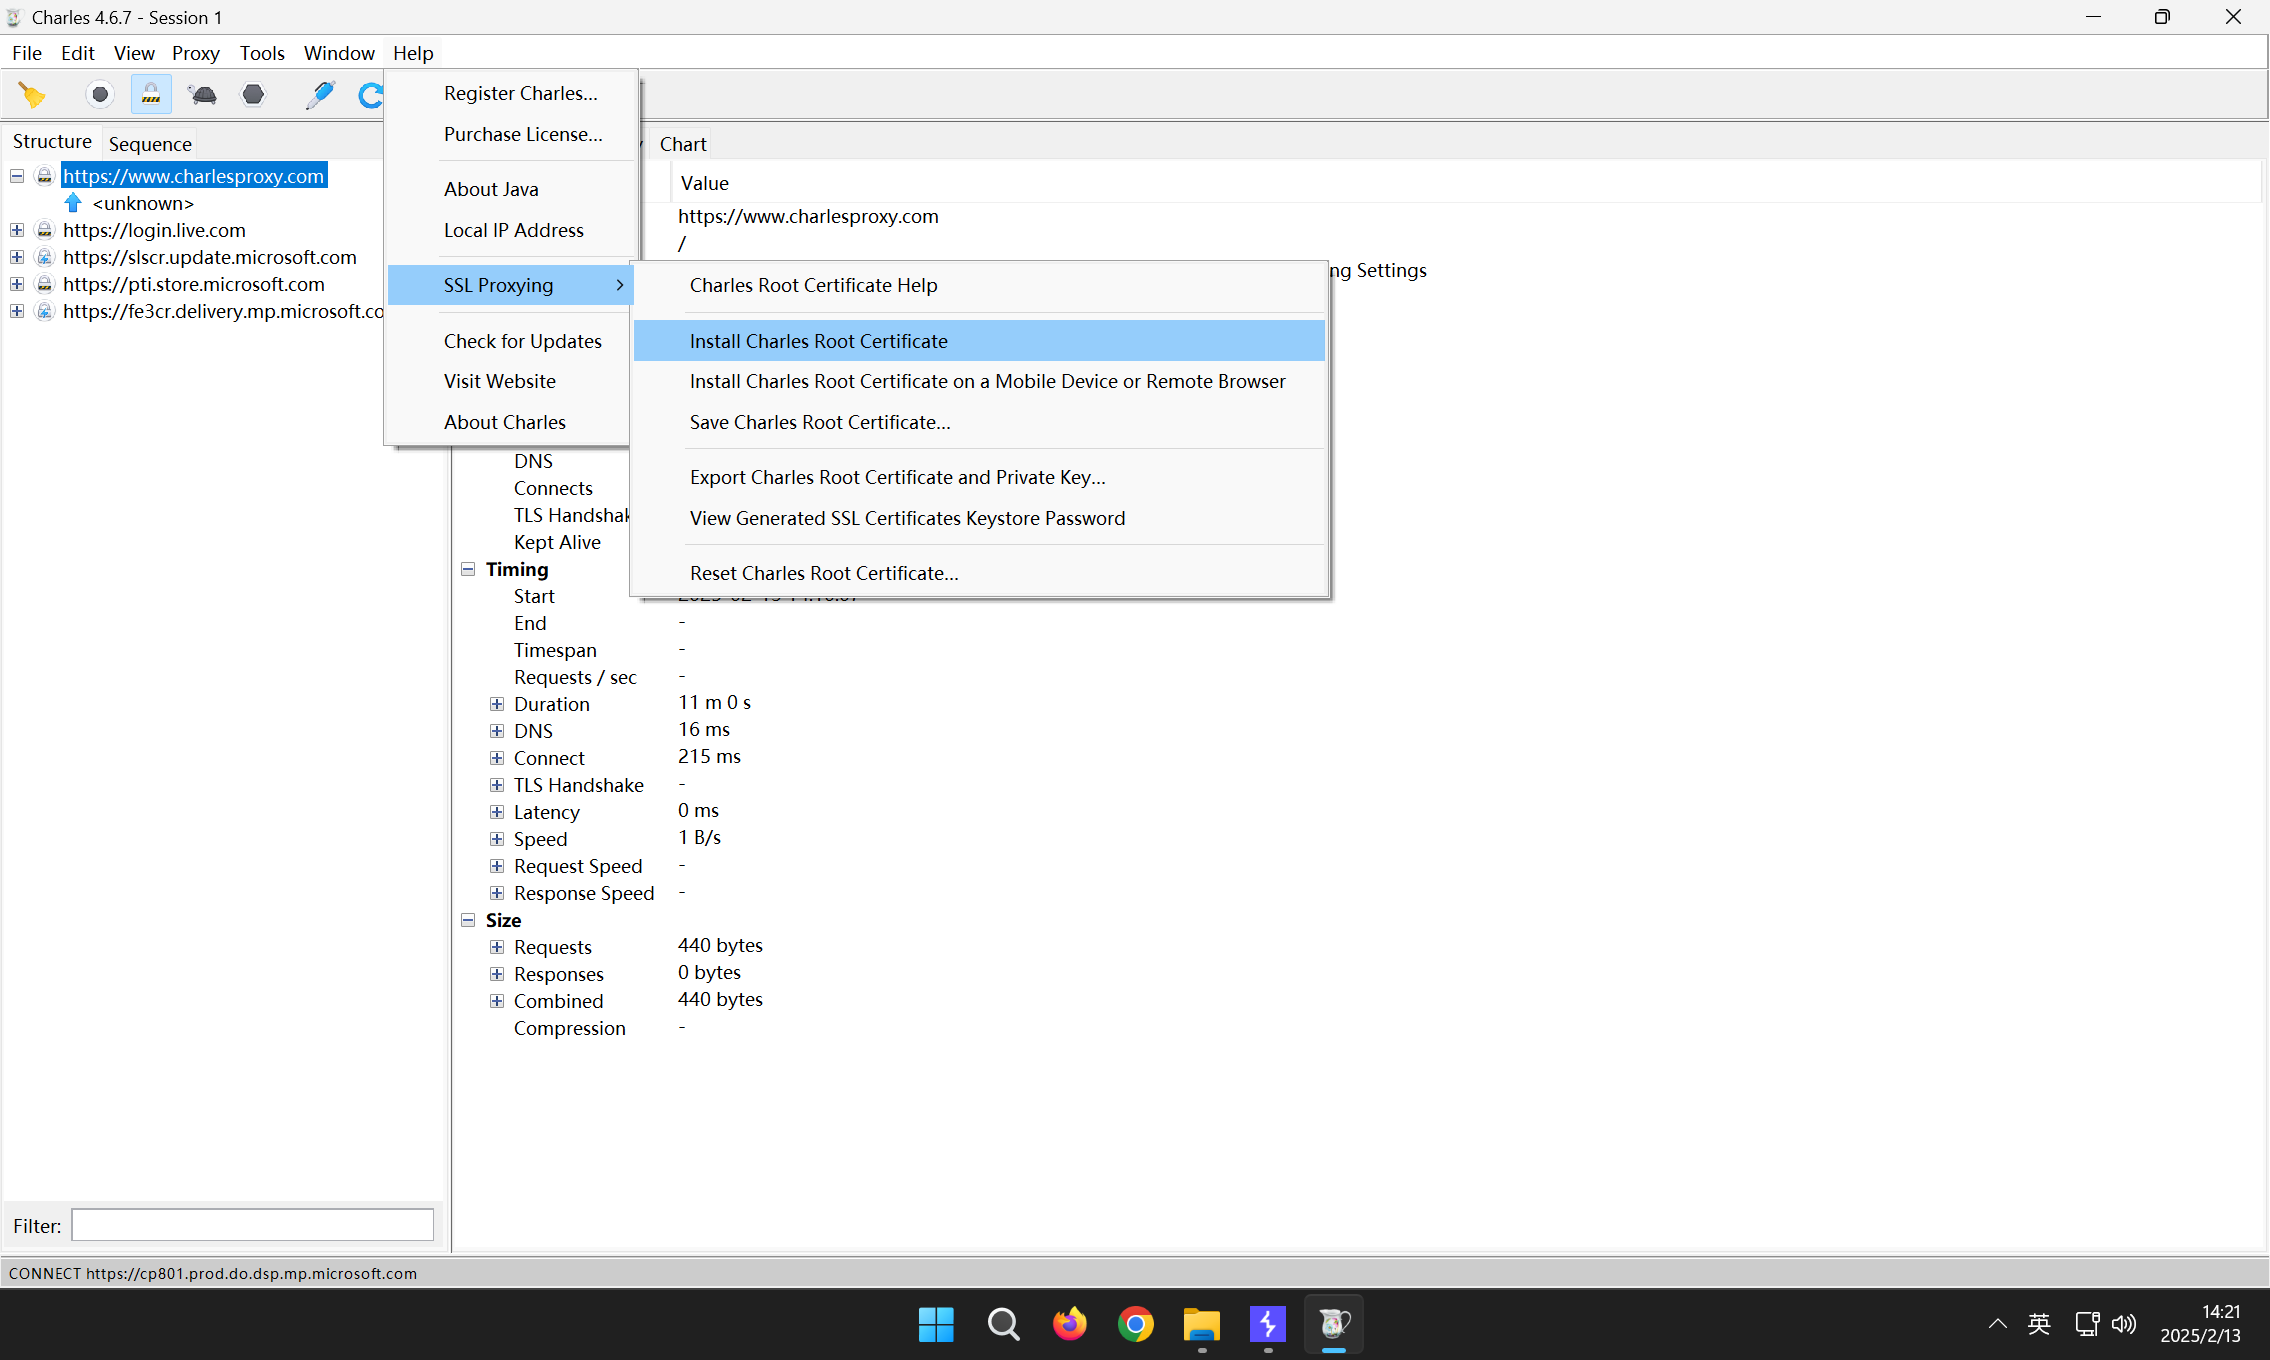Click the repeat refresh arrow icon
Screen dimensions: 2270x1360
point(370,95)
